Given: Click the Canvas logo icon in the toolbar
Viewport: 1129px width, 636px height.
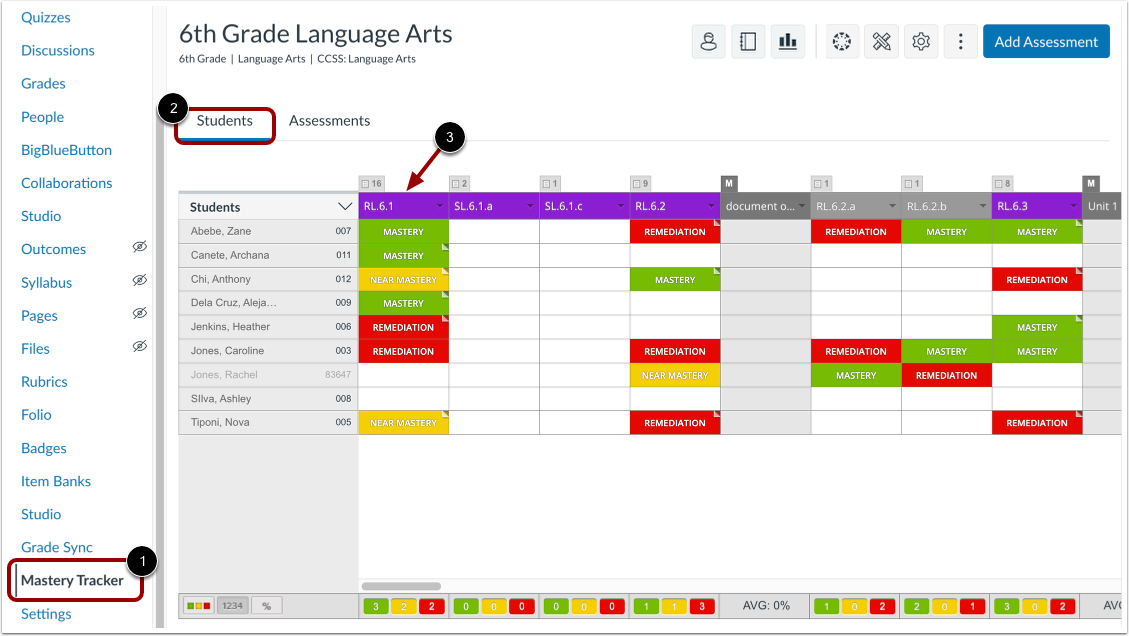Looking at the screenshot, I should (841, 41).
